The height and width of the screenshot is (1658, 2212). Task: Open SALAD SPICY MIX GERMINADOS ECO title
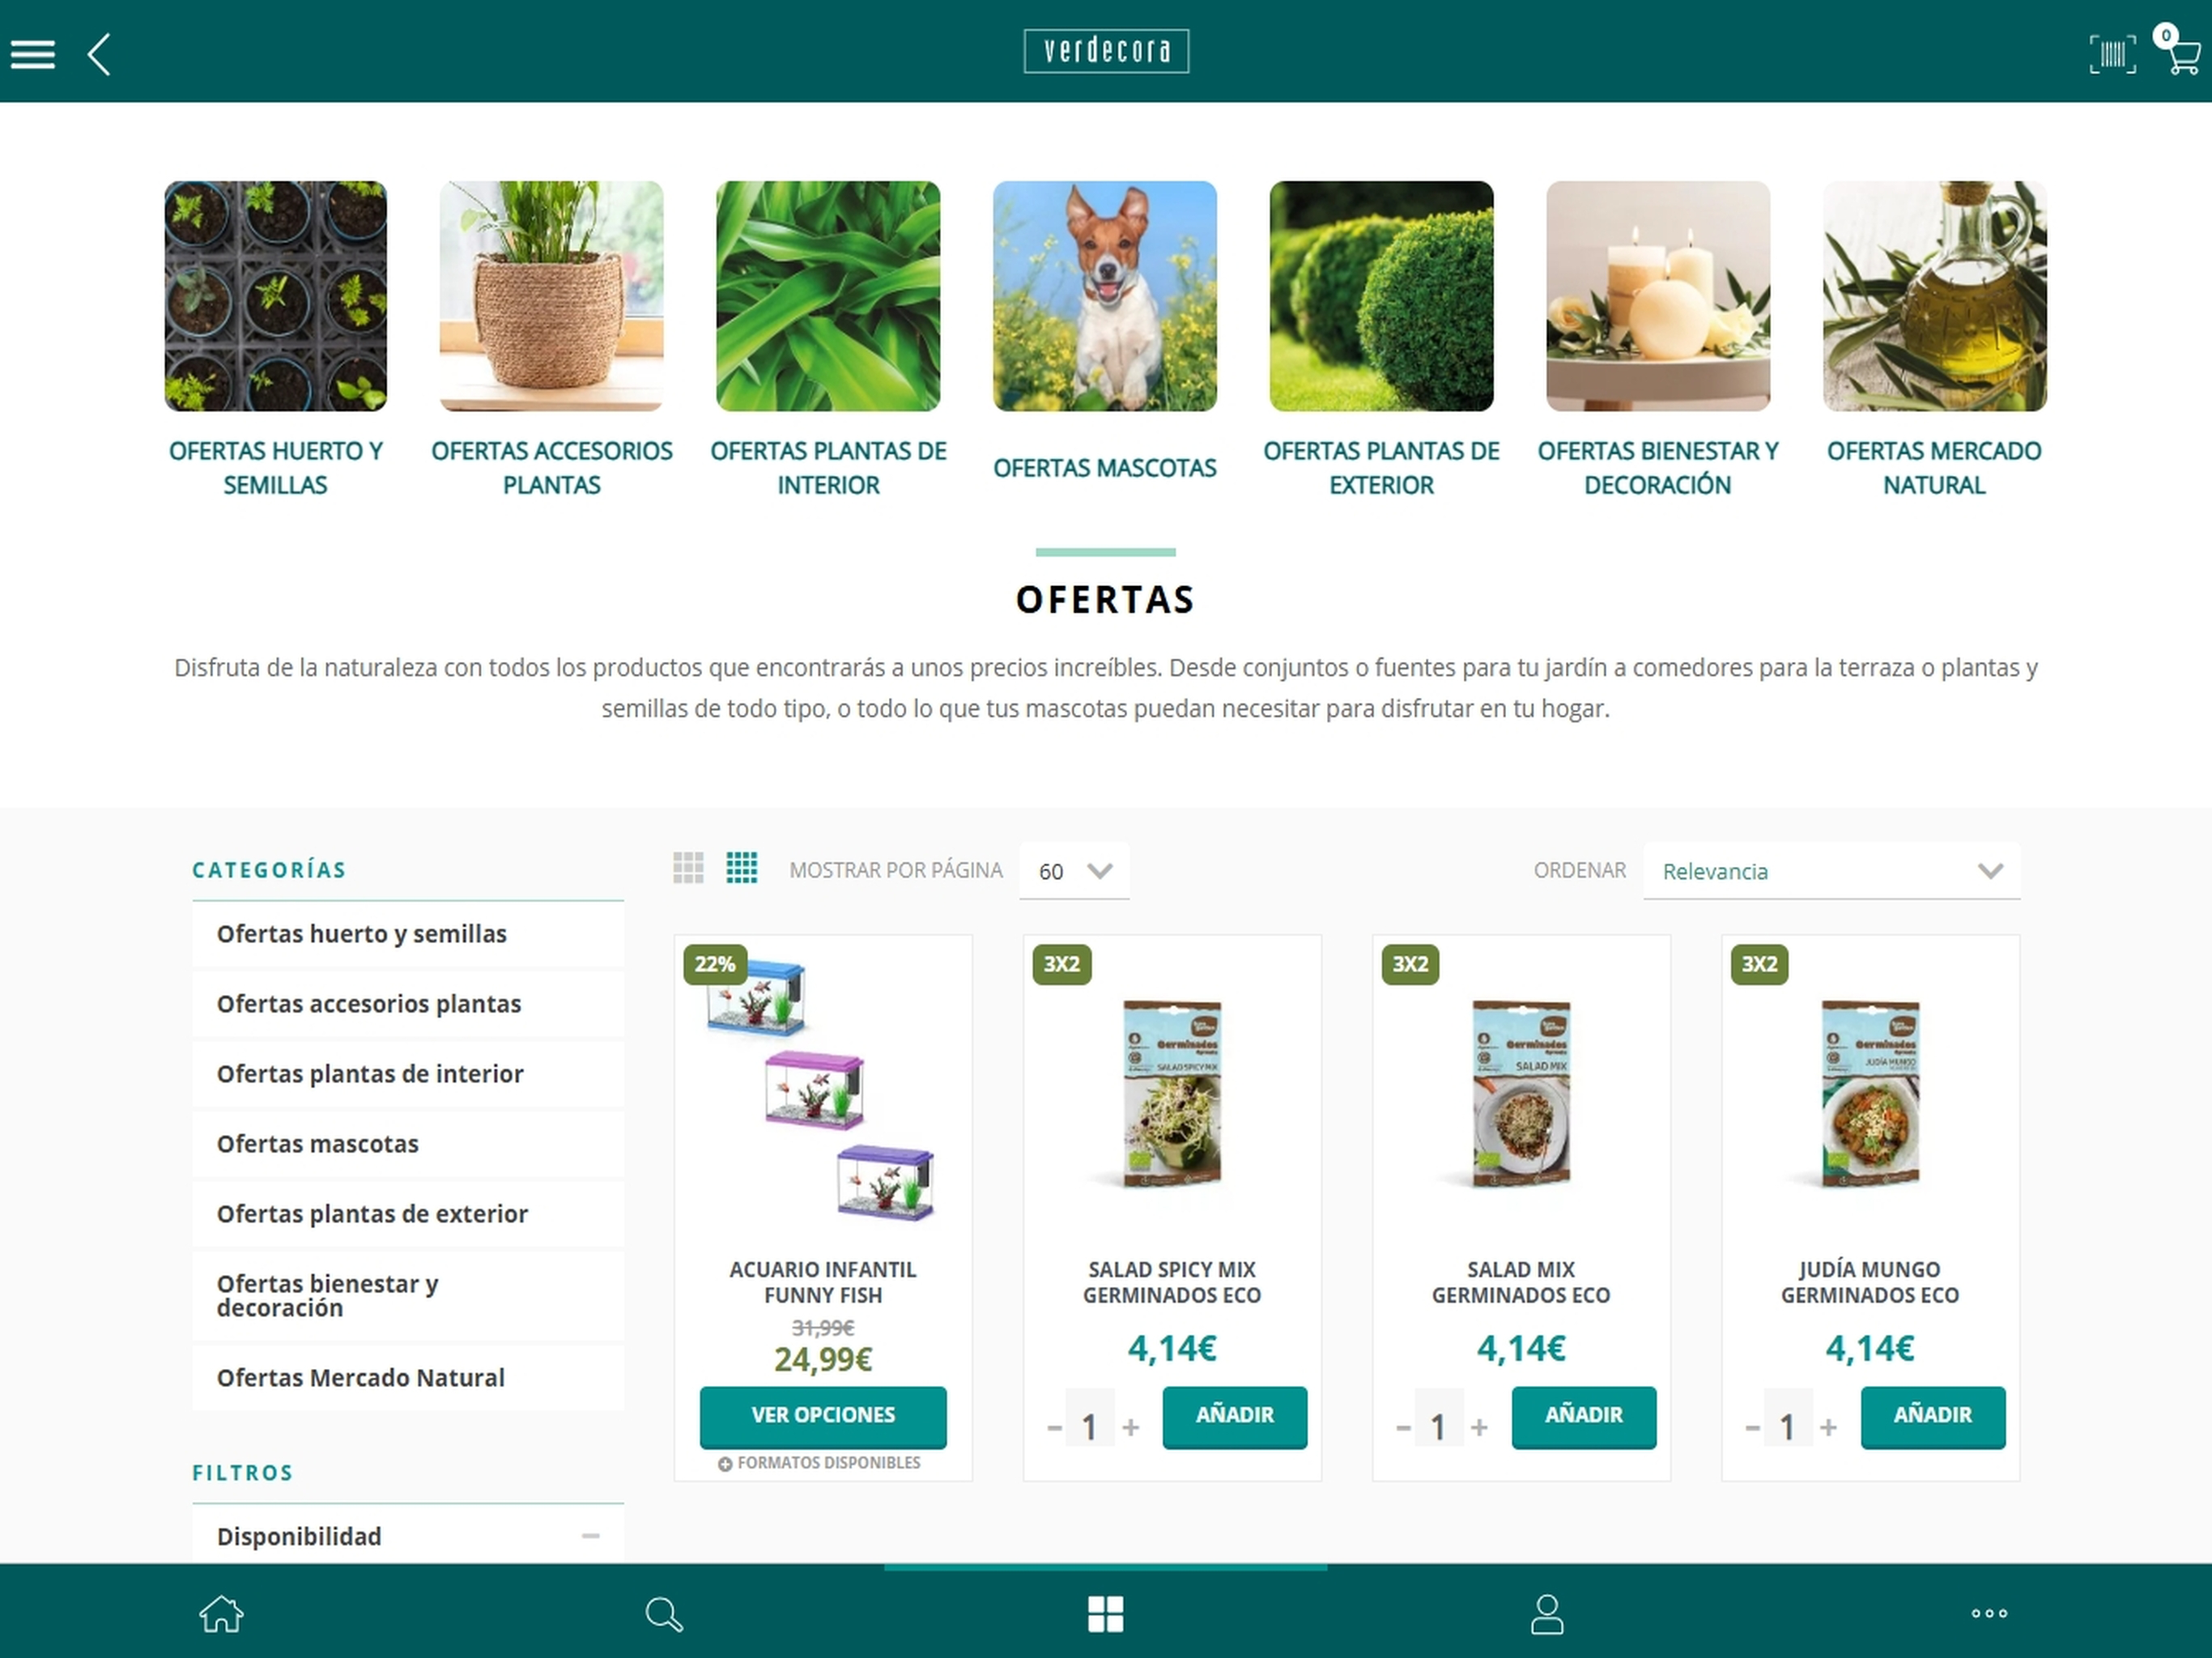point(1172,1282)
